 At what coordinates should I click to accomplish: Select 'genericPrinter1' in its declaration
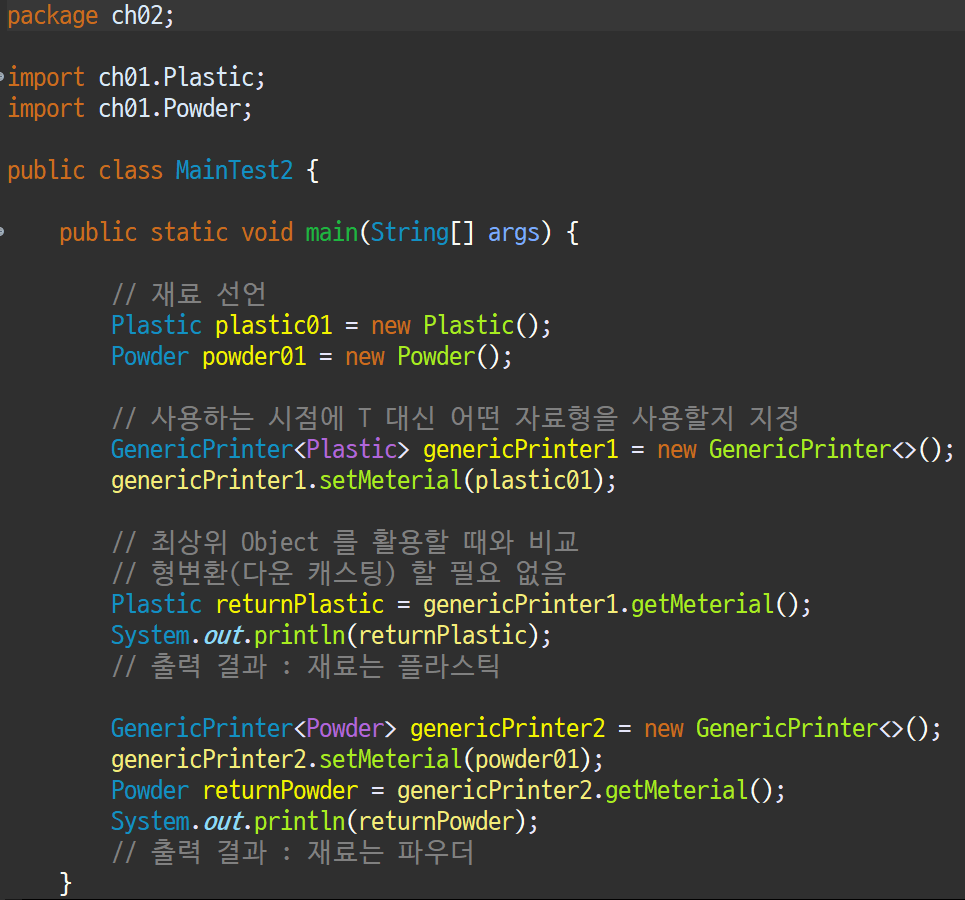click(521, 449)
